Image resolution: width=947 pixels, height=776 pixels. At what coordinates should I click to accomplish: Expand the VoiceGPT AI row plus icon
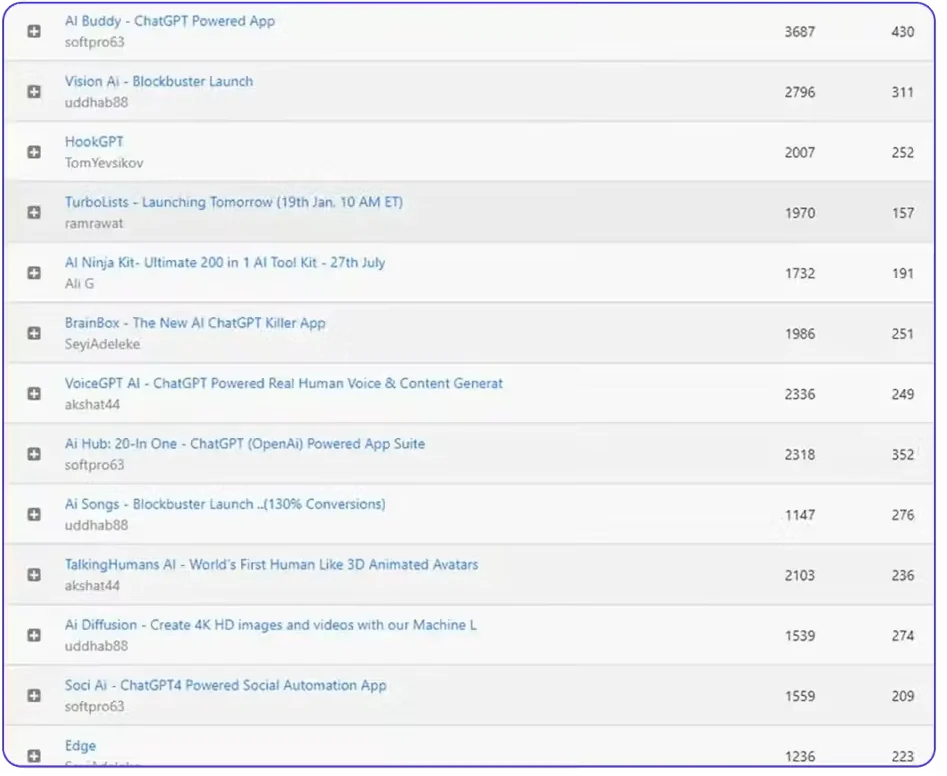click(34, 394)
